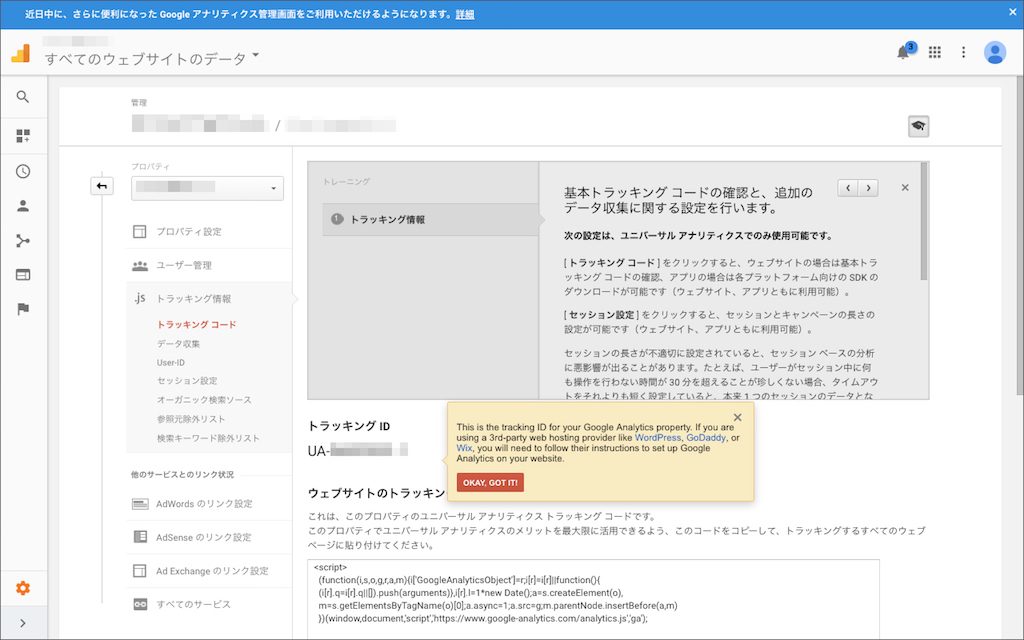Viewport: 1024px width, 640px height.
Task: Select トラッキング コード submenu item
Action: click(x=197, y=325)
